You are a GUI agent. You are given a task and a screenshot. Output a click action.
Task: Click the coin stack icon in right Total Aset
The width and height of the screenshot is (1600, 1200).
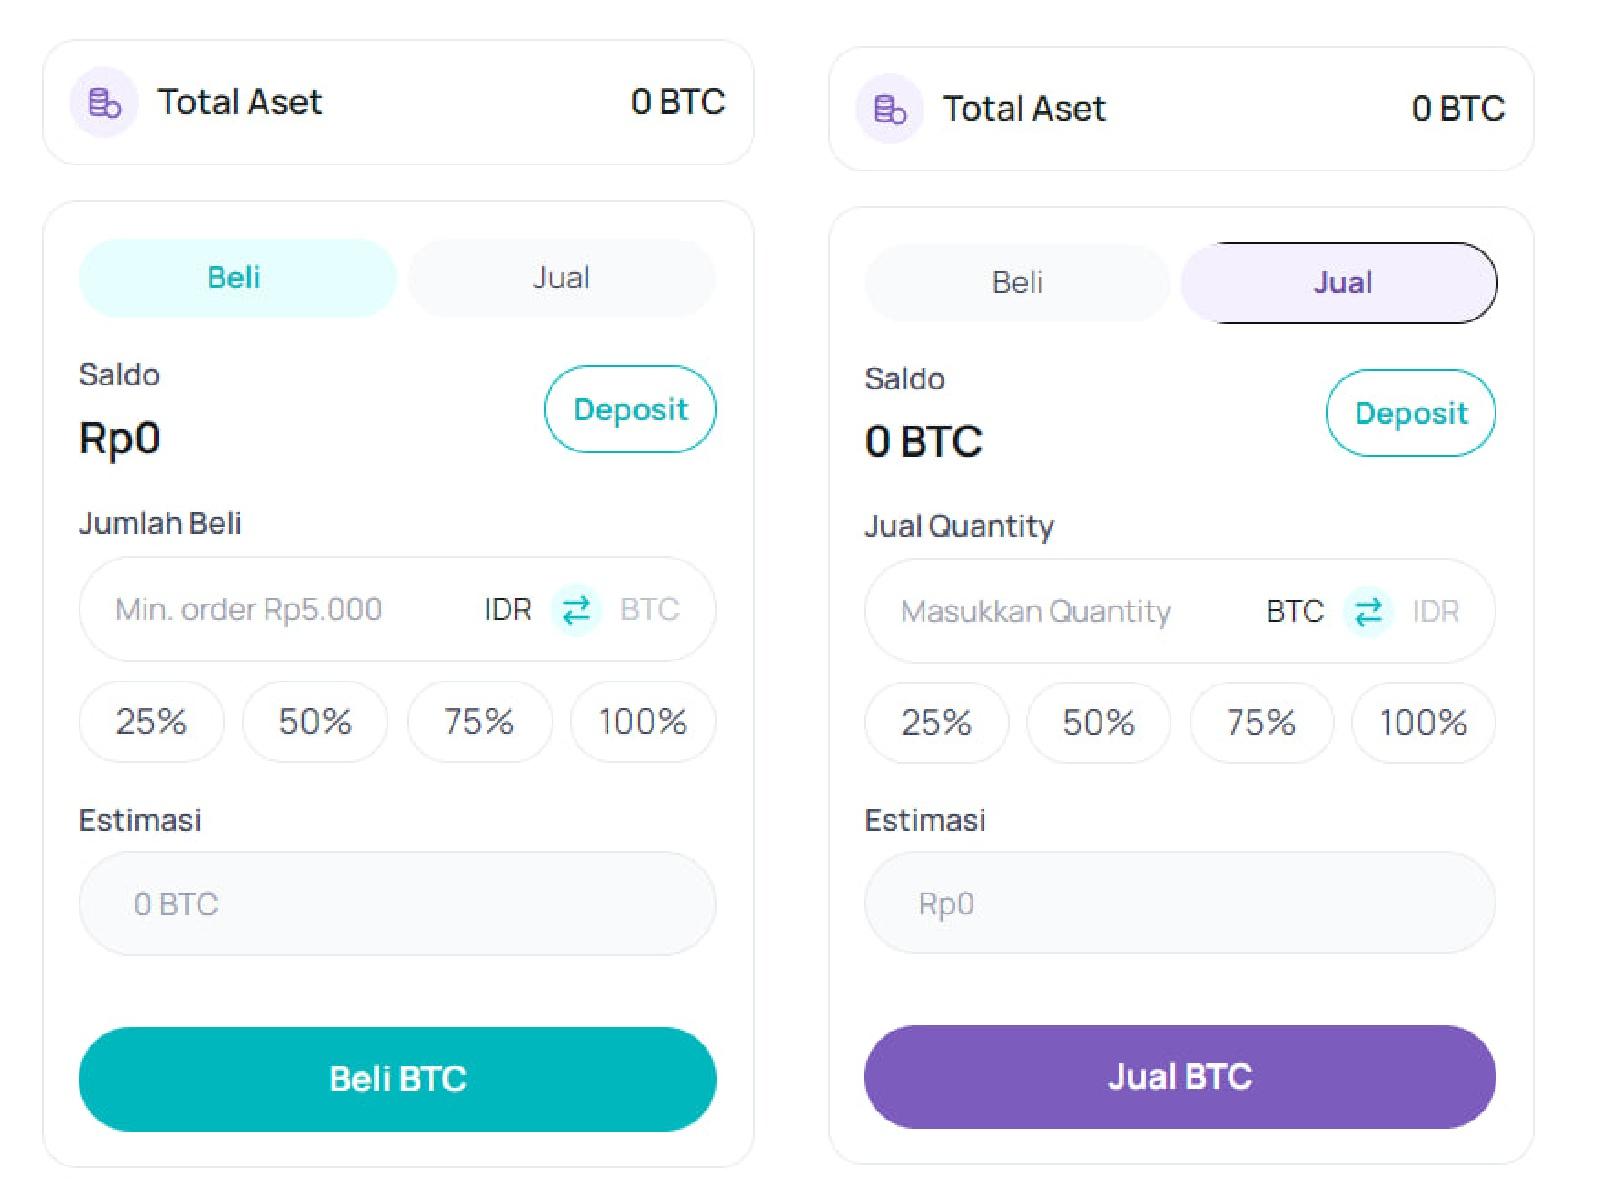(889, 108)
